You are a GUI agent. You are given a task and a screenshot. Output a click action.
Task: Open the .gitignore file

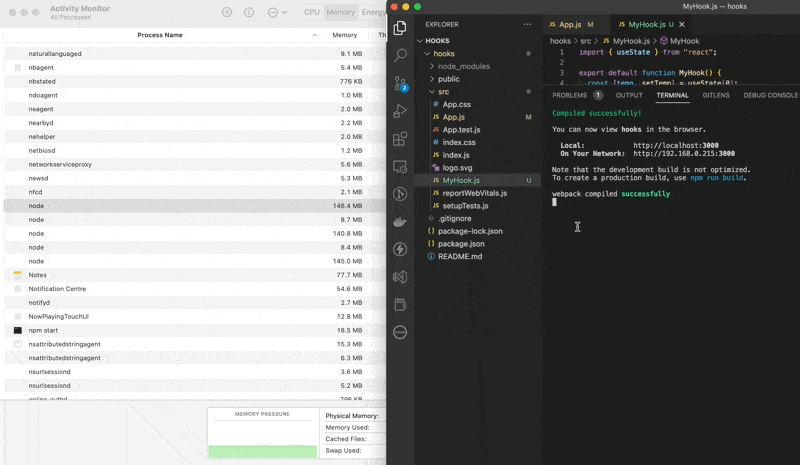click(x=454, y=218)
